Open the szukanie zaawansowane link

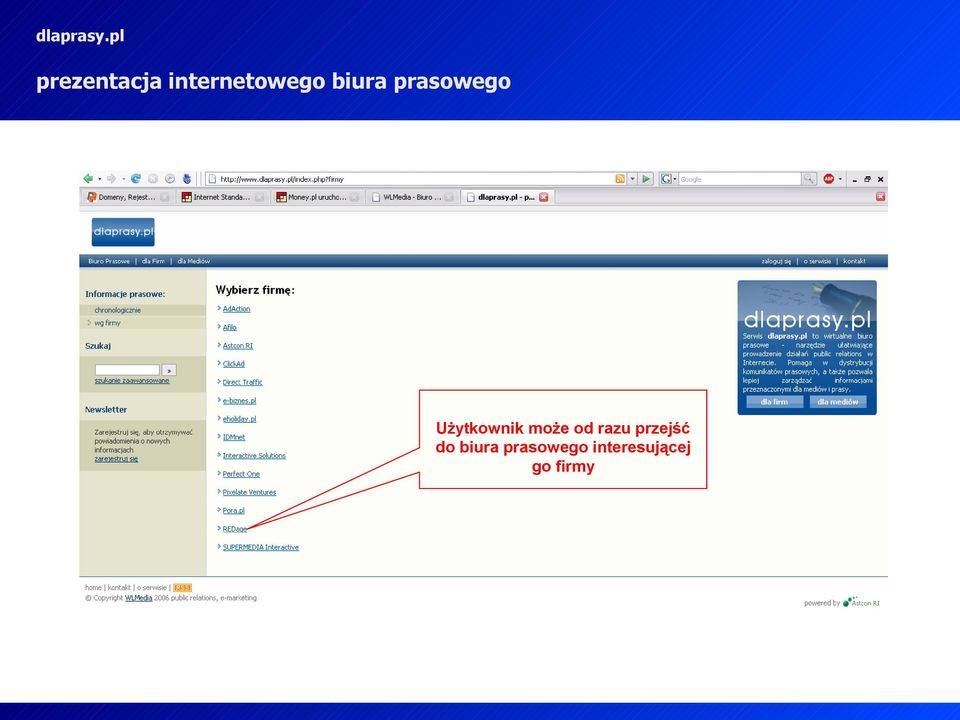click(132, 381)
